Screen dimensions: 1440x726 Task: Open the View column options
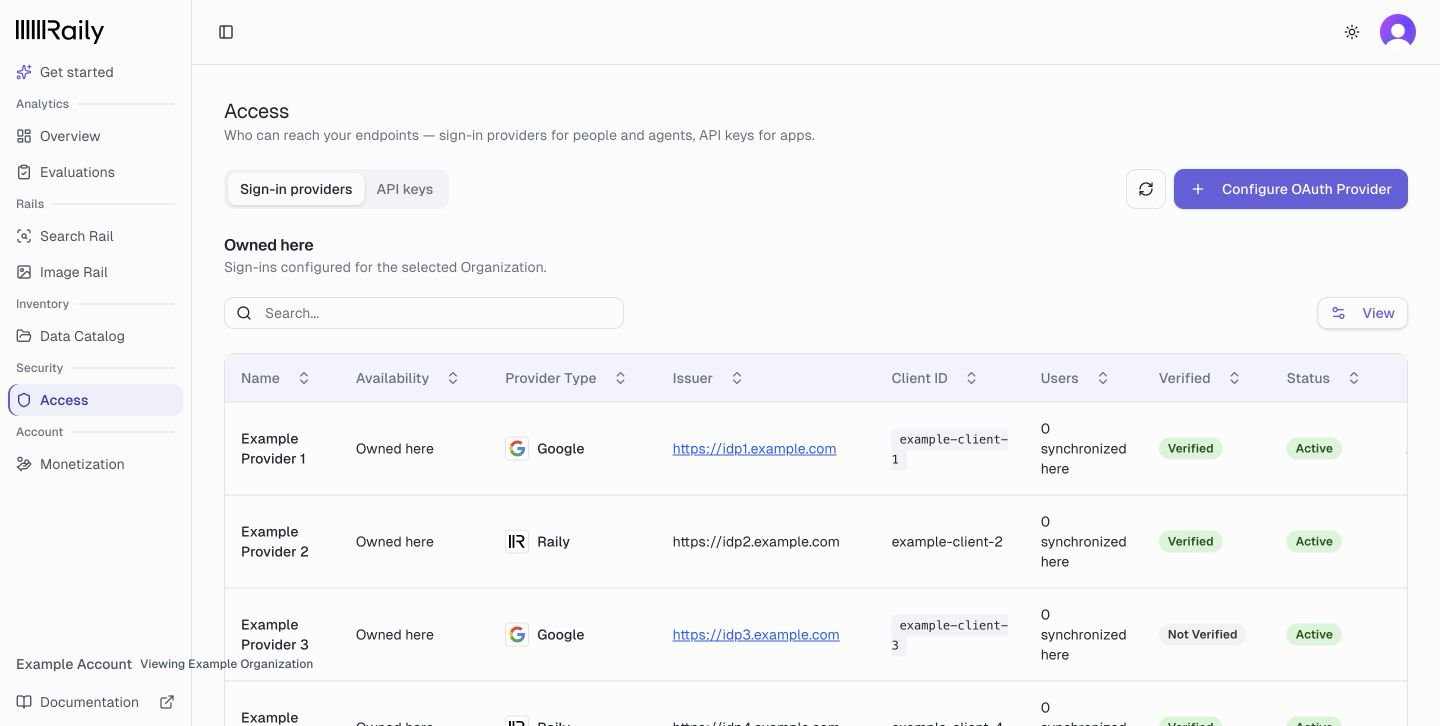(1362, 313)
